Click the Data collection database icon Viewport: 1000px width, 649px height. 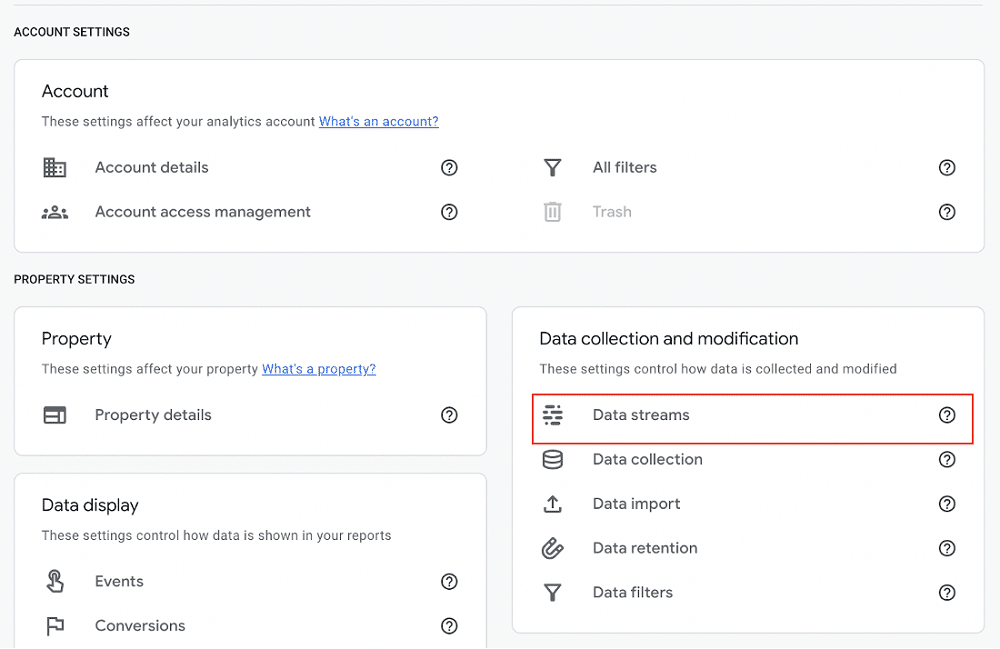click(x=552, y=459)
